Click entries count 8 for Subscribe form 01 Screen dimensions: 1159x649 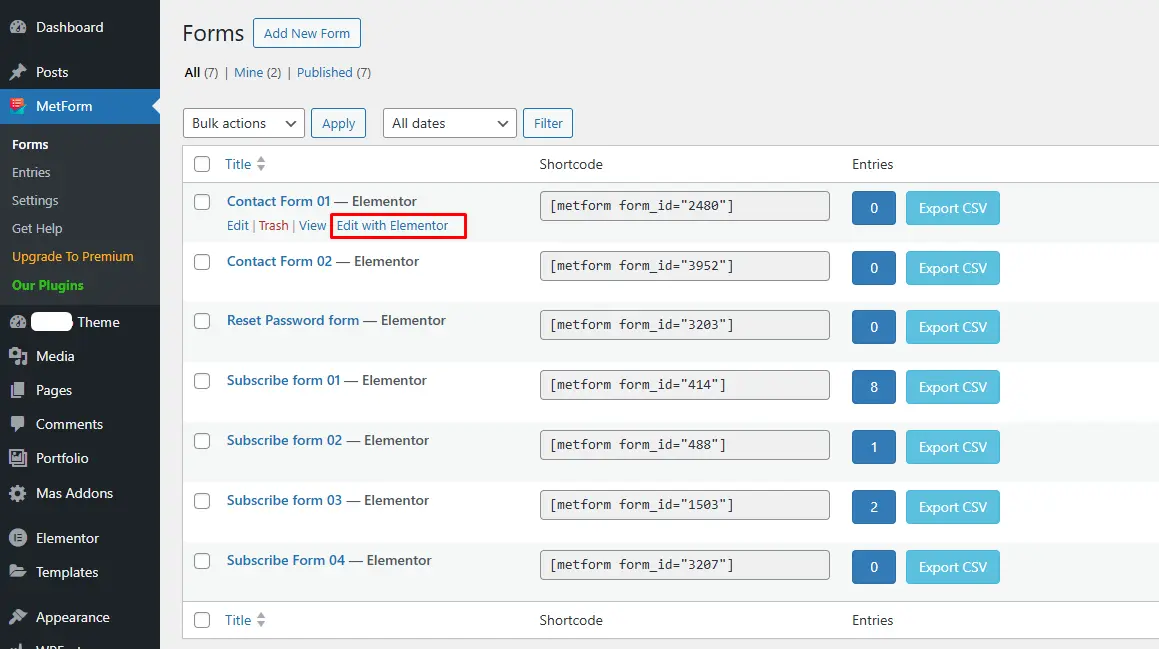tap(874, 387)
